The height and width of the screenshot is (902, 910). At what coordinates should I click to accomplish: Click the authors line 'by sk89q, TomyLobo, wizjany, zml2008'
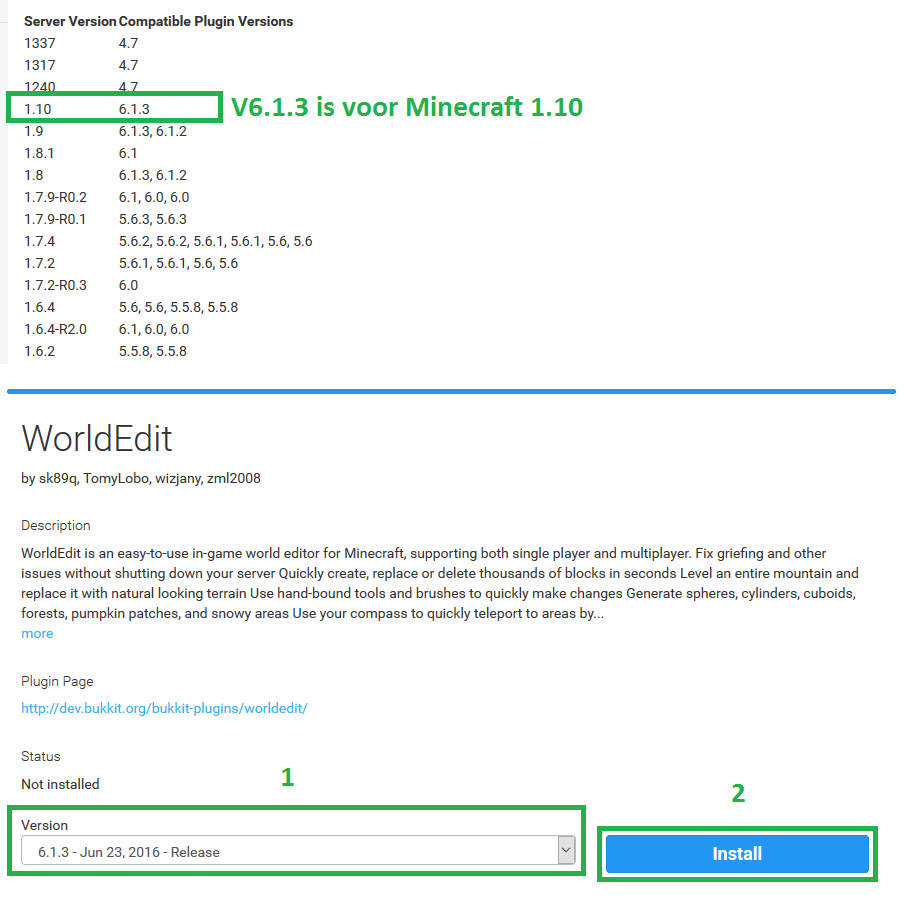(x=141, y=478)
